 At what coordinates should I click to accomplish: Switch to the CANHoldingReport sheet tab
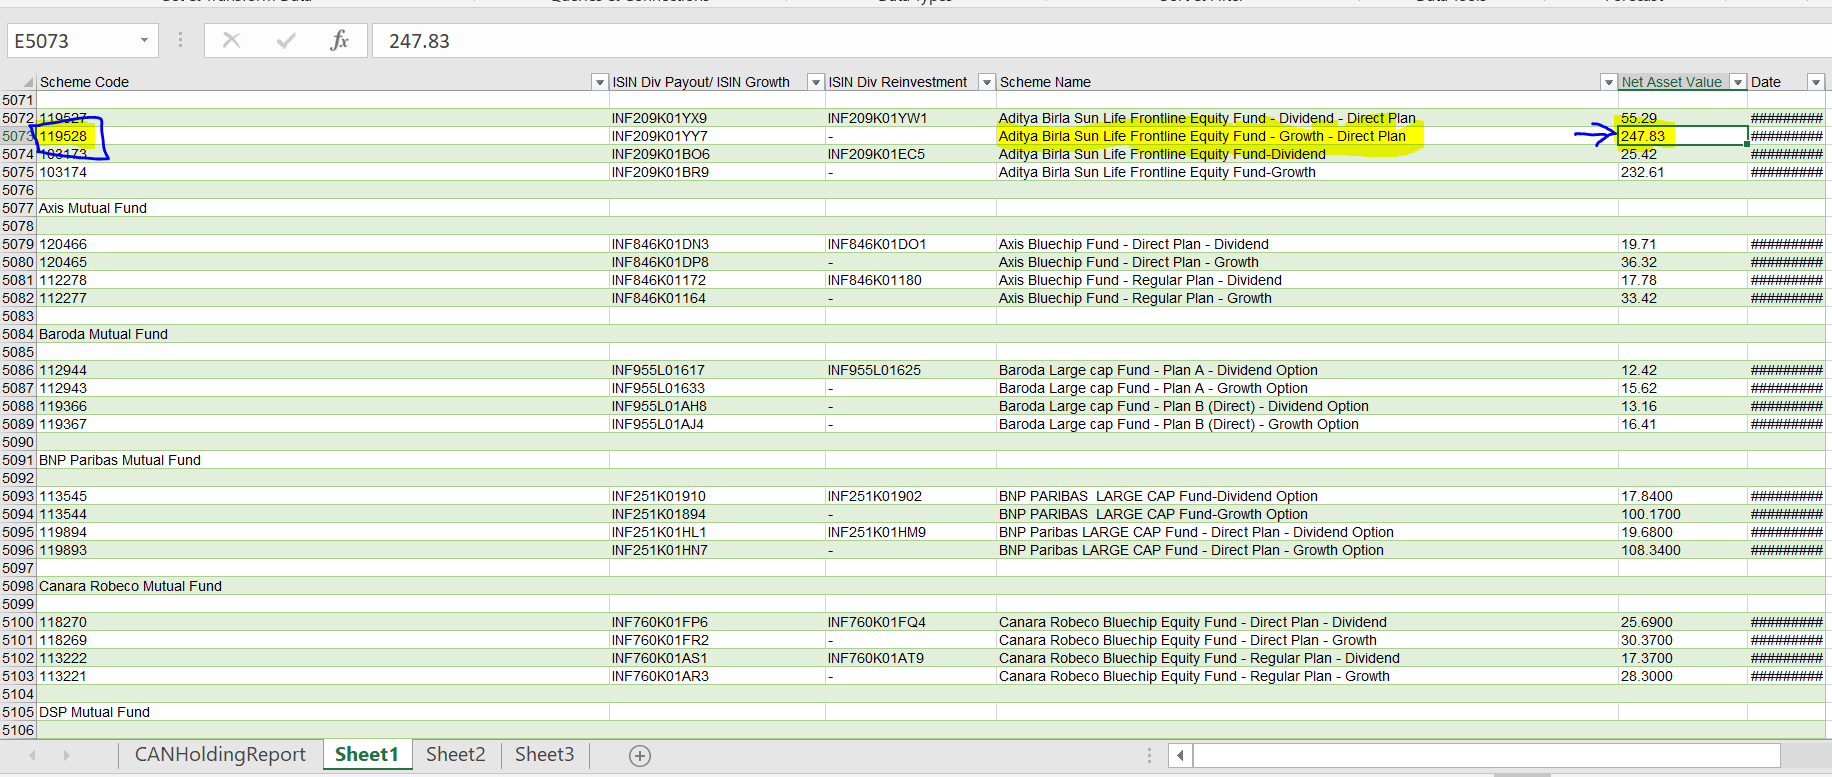[220, 755]
